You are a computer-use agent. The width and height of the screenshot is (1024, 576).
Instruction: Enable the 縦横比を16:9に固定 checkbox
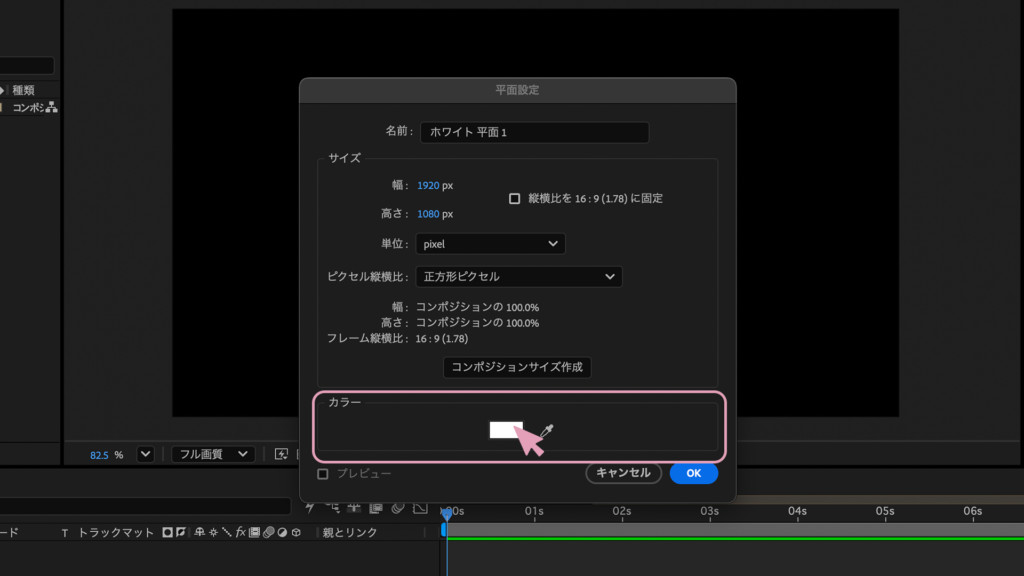coord(515,199)
